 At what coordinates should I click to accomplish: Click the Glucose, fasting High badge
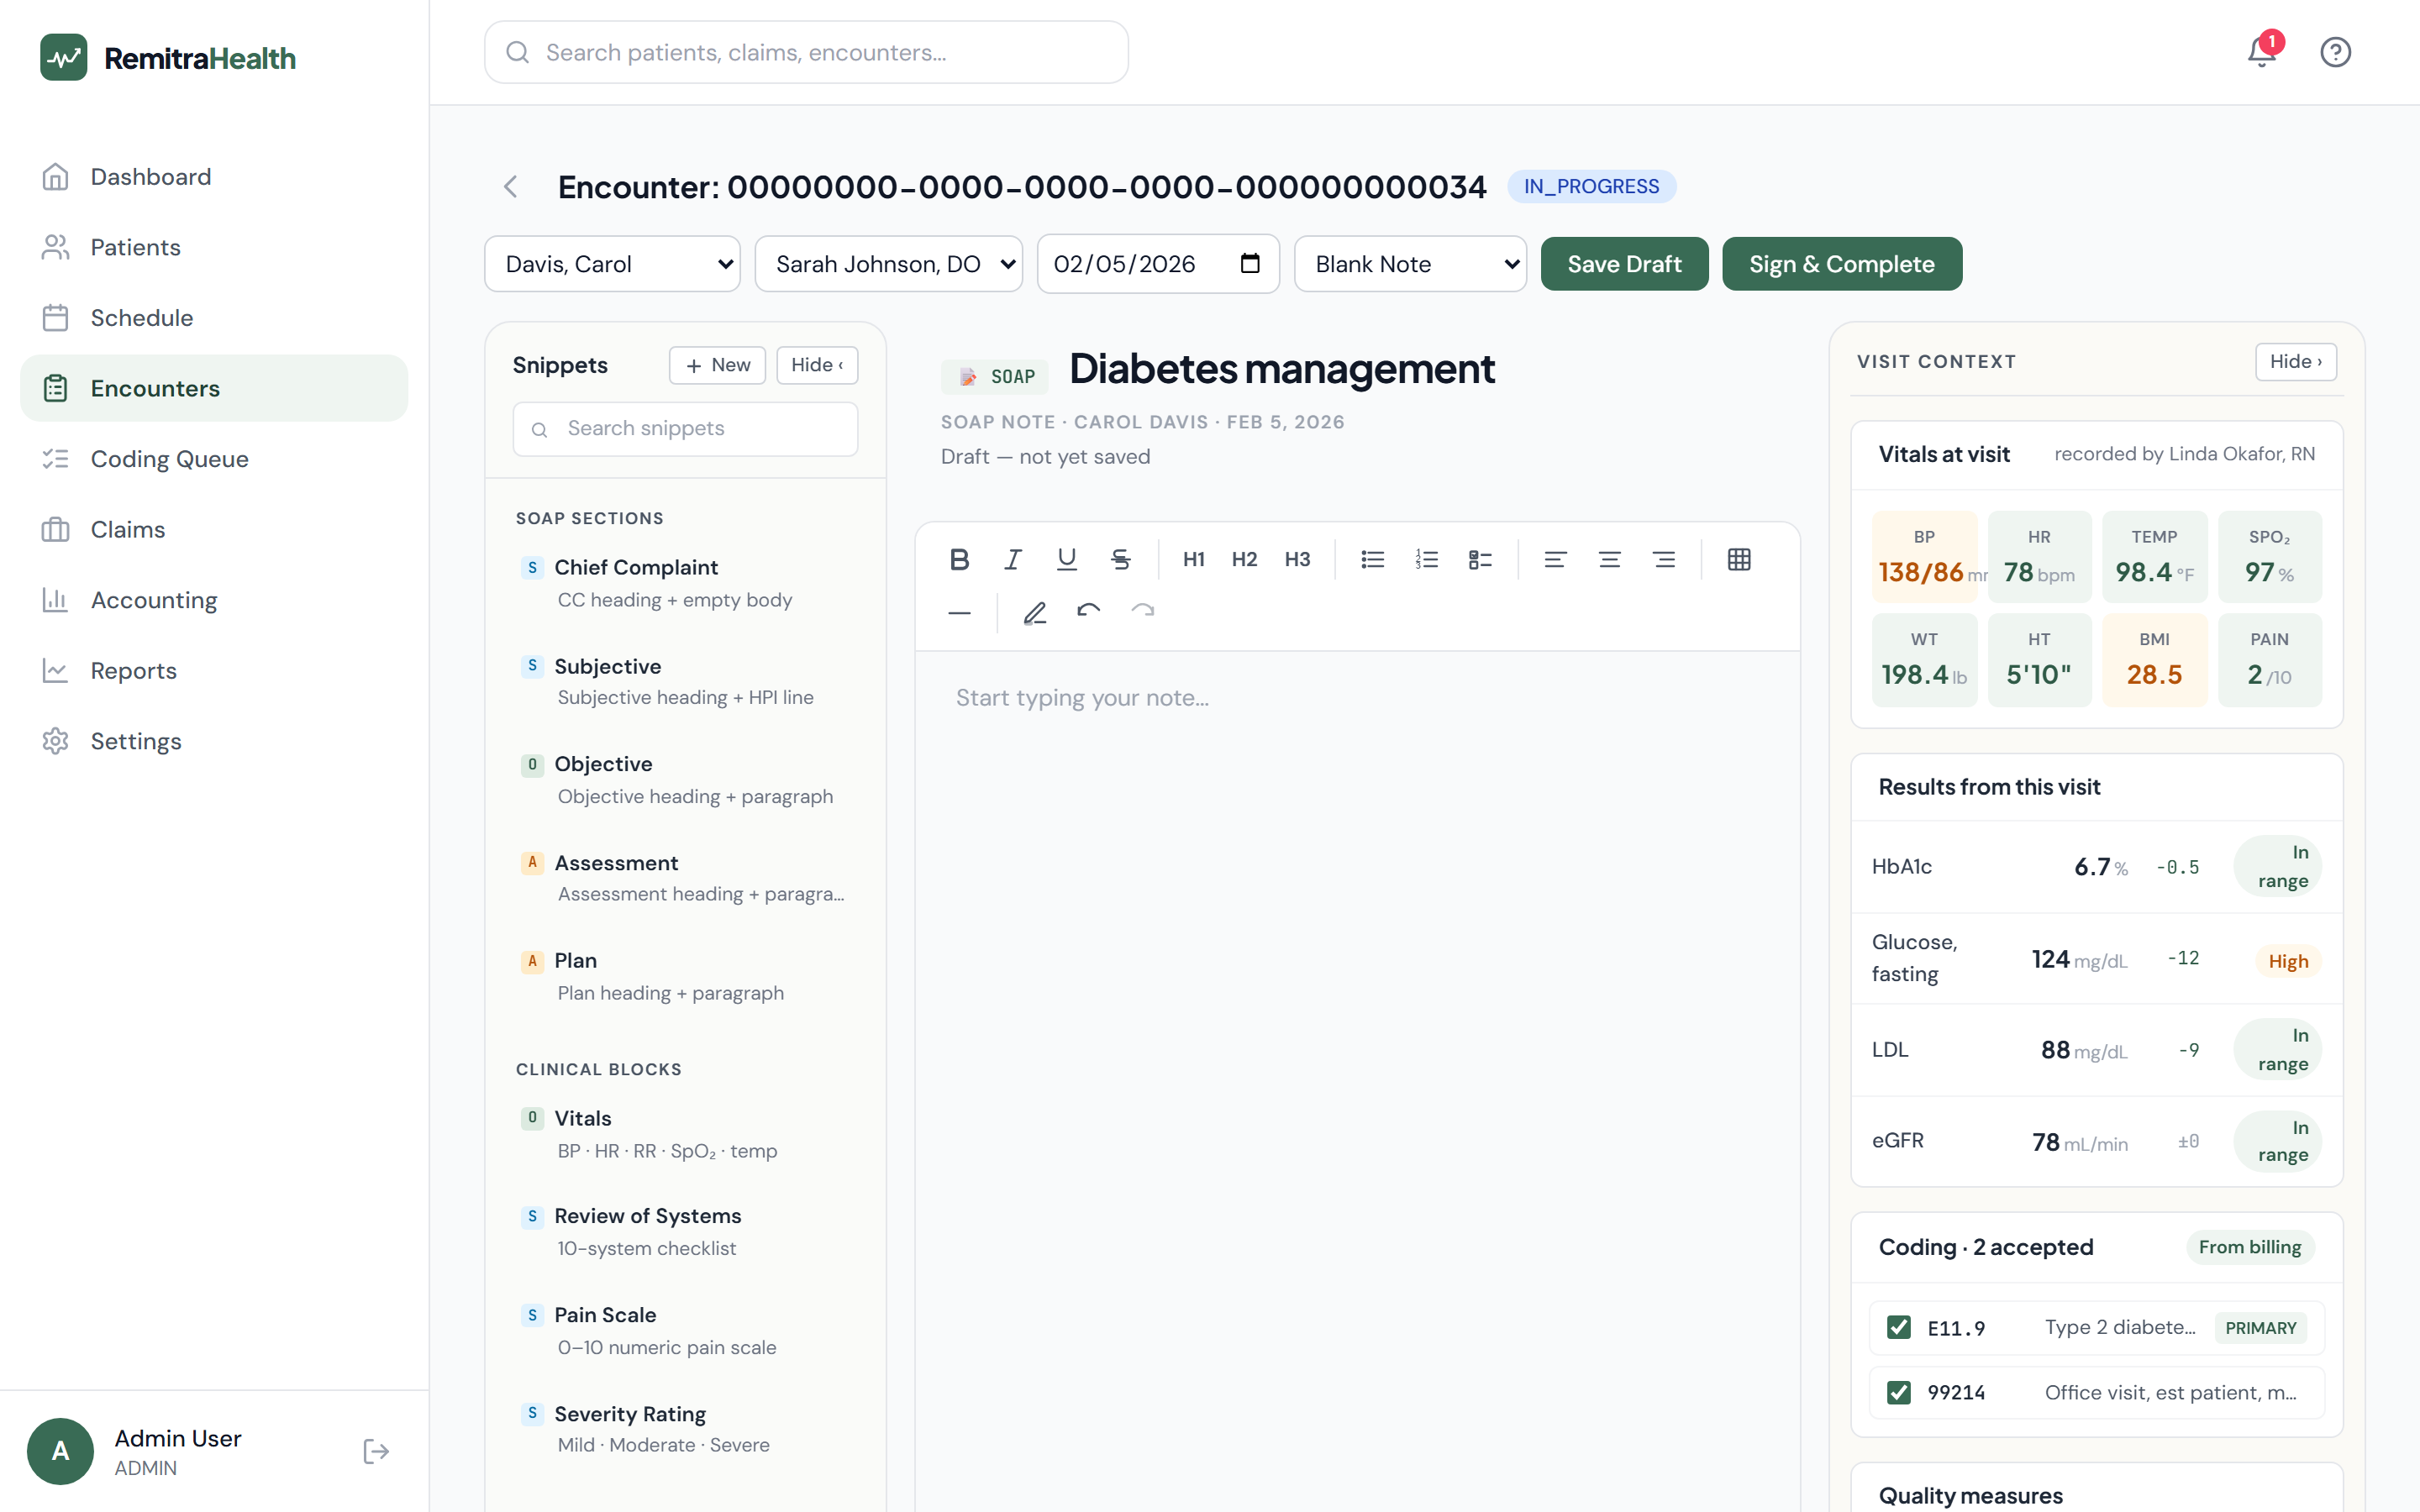(2288, 961)
